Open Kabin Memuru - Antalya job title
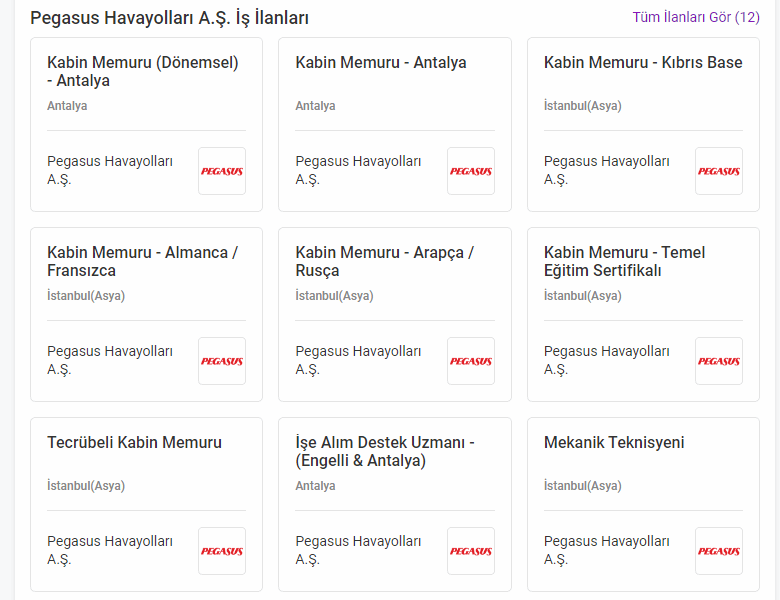 click(x=381, y=63)
